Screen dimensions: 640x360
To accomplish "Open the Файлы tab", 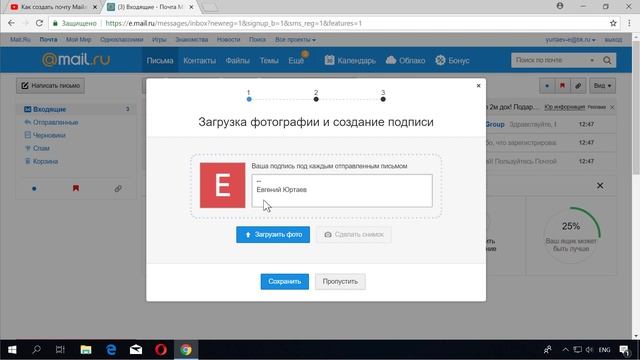I will pos(237,60).
